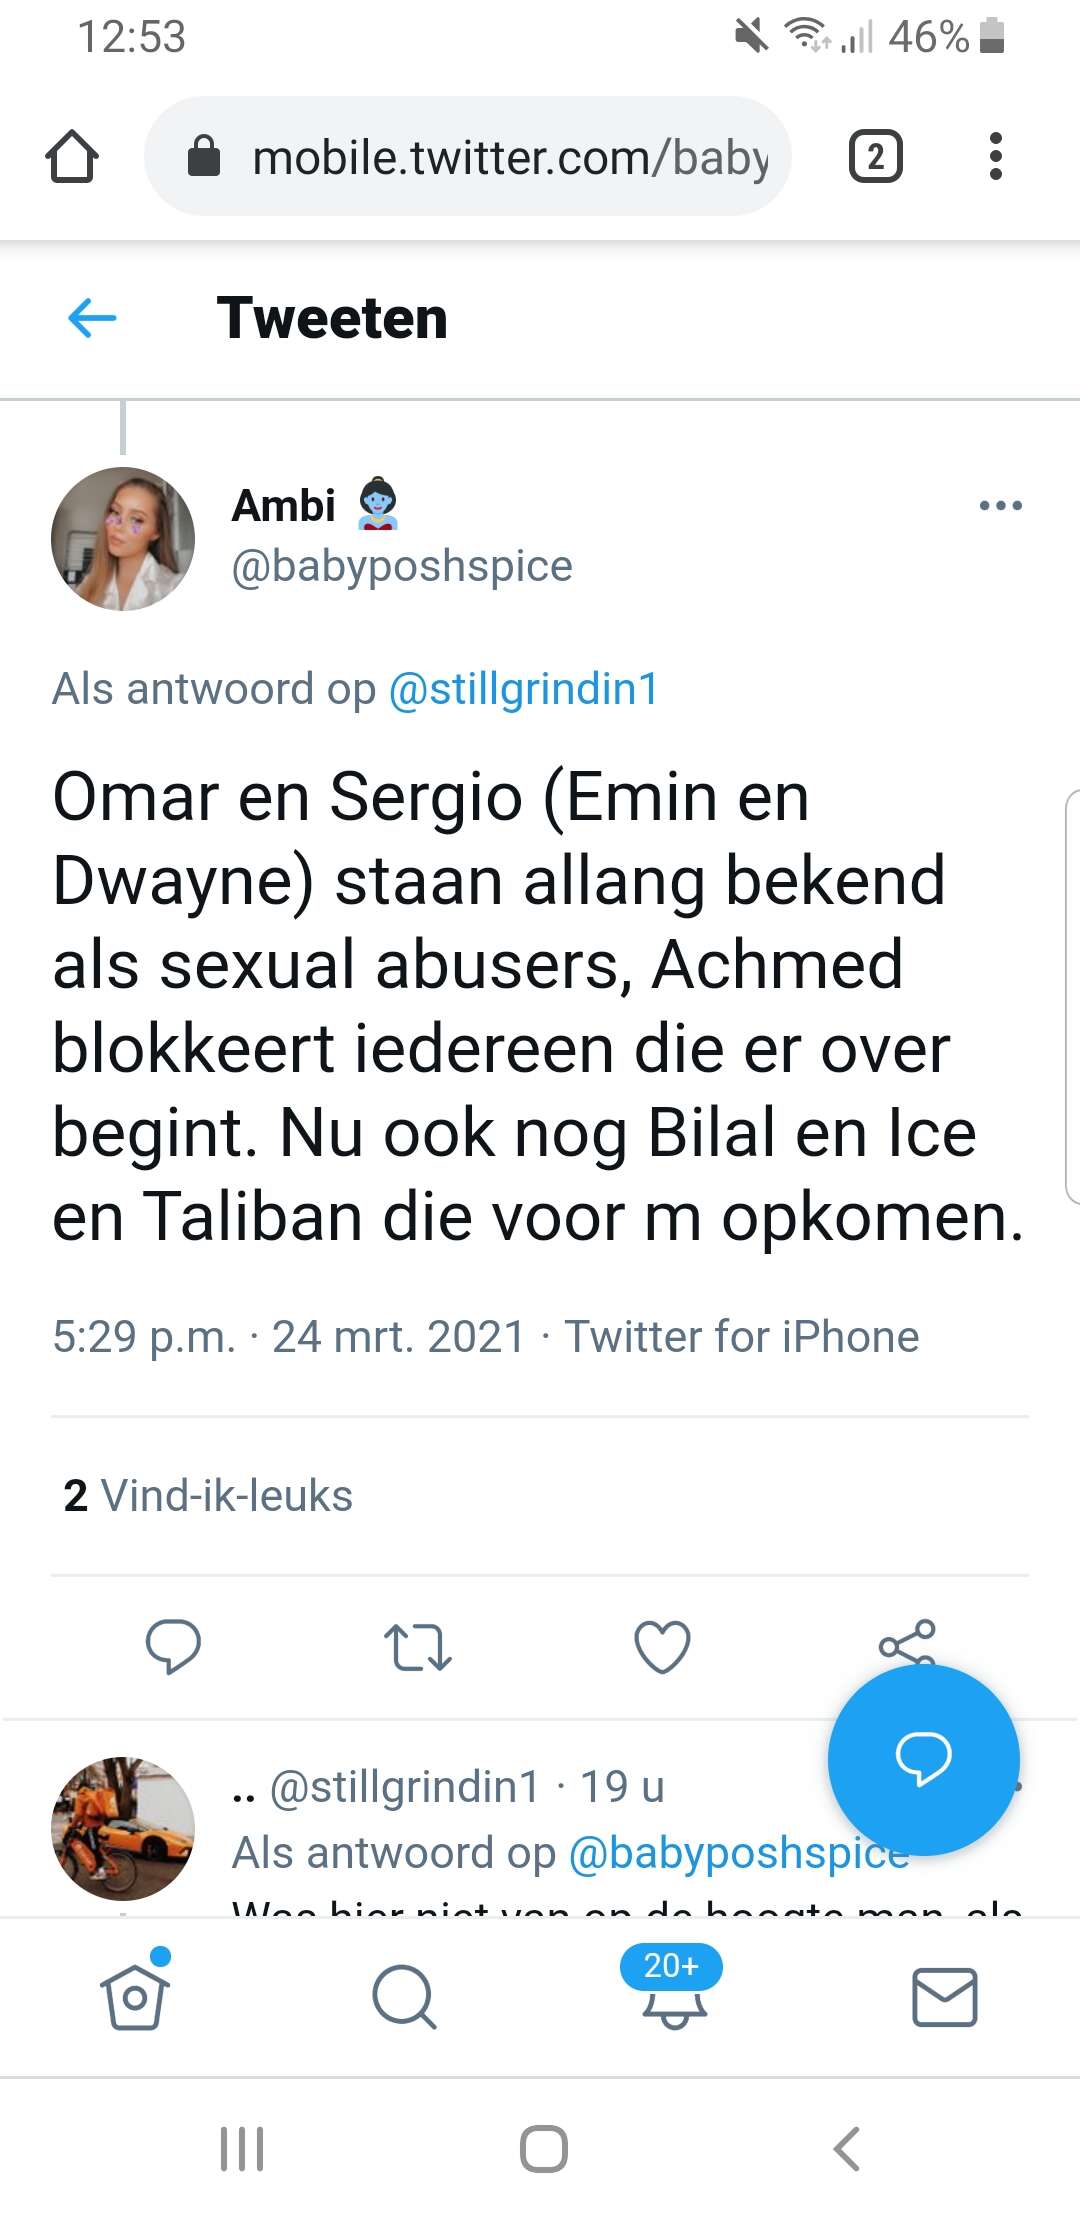Open Ambi's profile picture

pyautogui.click(x=123, y=539)
